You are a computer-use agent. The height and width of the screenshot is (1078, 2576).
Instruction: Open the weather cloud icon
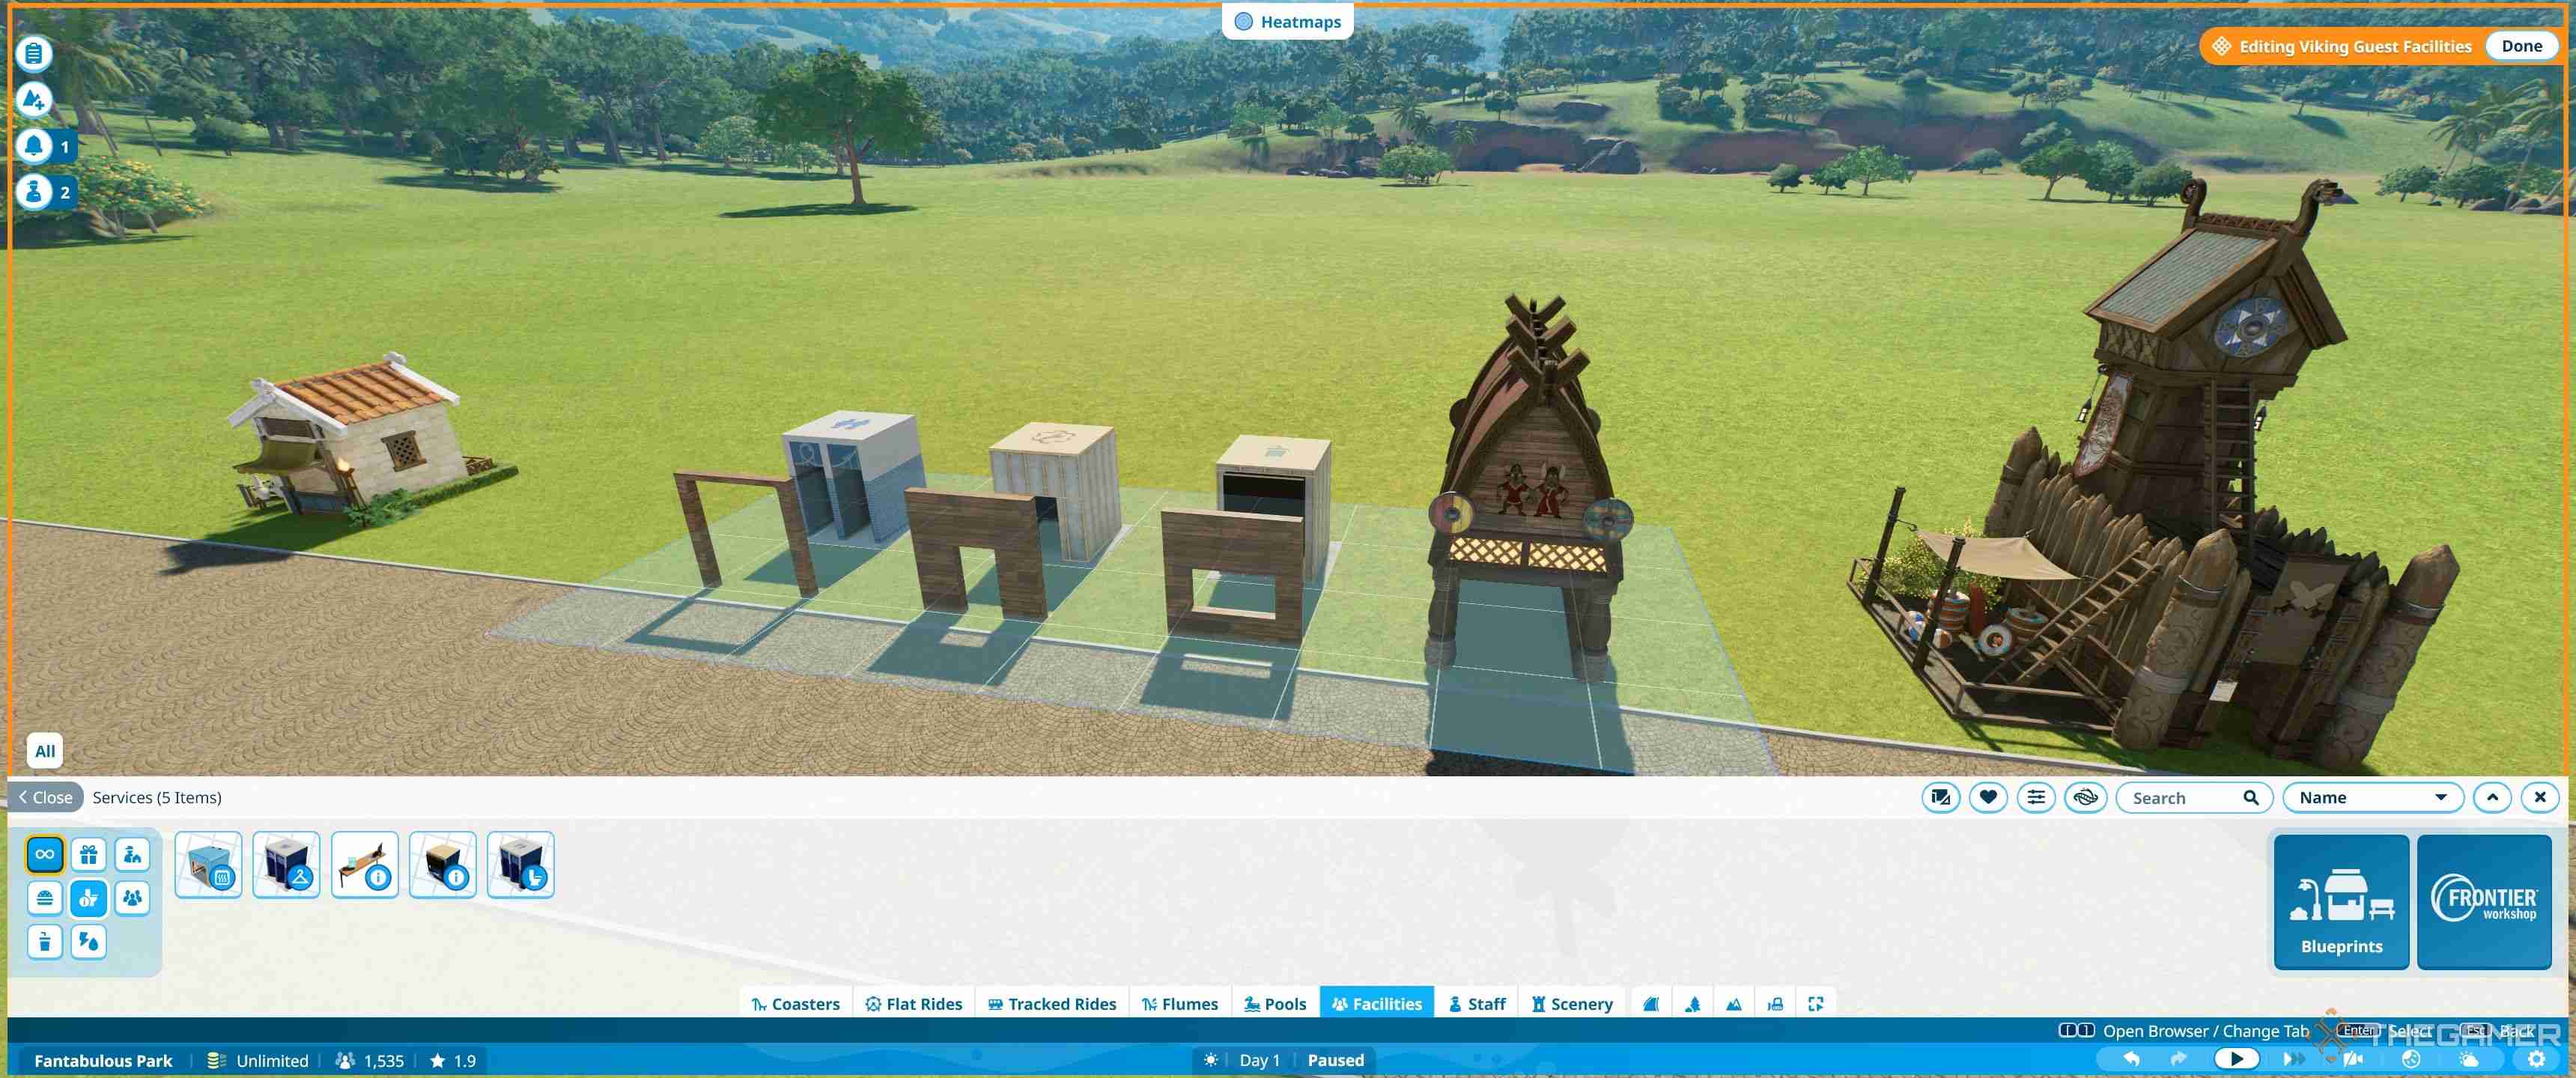pyautogui.click(x=2469, y=1059)
